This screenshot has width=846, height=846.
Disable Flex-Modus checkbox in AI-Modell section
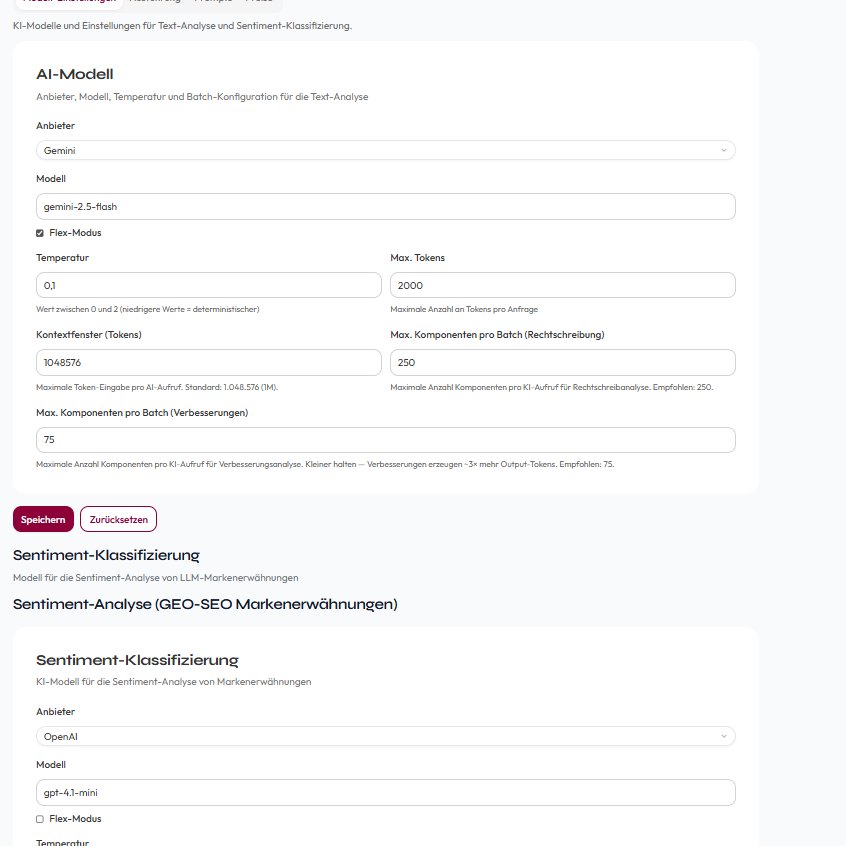point(40,233)
